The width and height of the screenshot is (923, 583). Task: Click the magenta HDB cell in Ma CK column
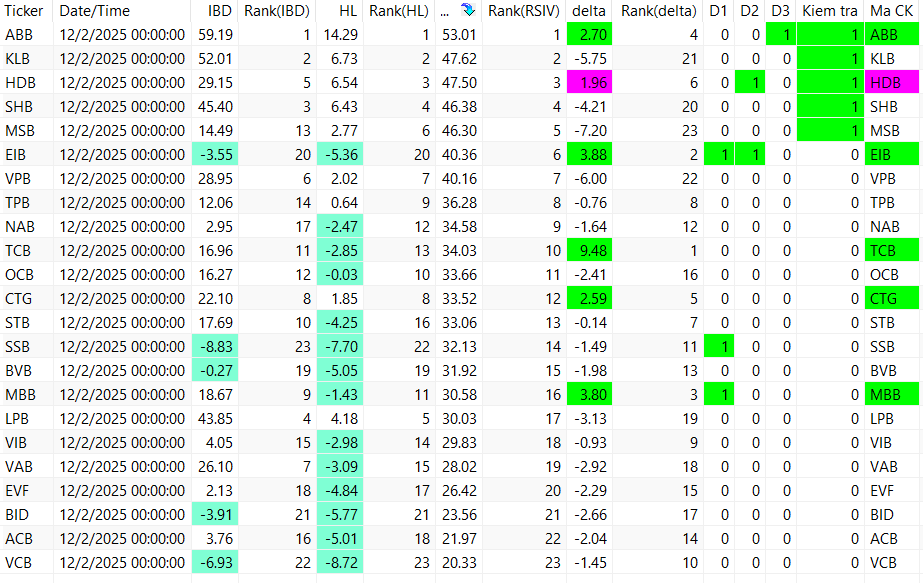pos(892,82)
